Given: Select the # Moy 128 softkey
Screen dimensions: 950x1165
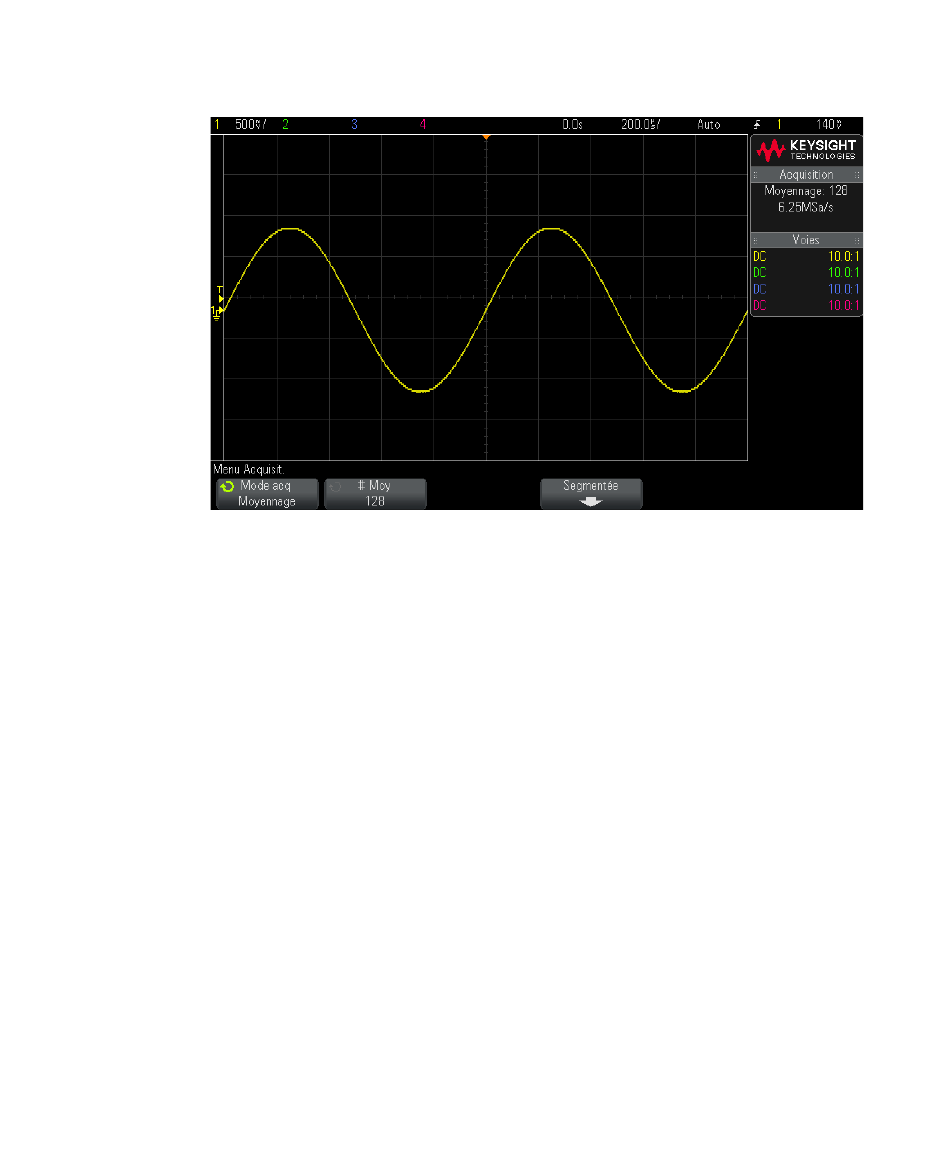Looking at the screenshot, I should click(375, 493).
